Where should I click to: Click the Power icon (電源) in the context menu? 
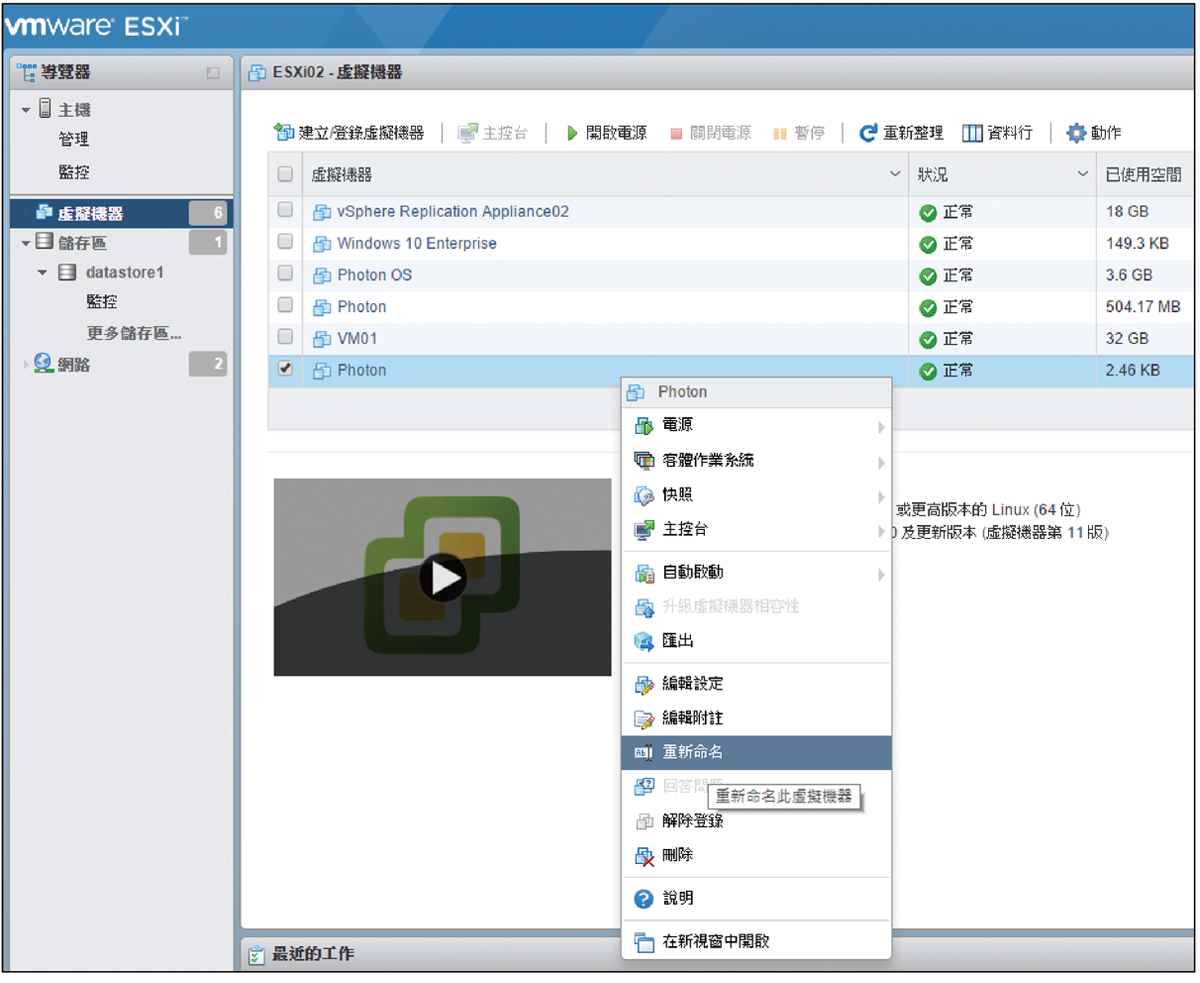tap(644, 427)
